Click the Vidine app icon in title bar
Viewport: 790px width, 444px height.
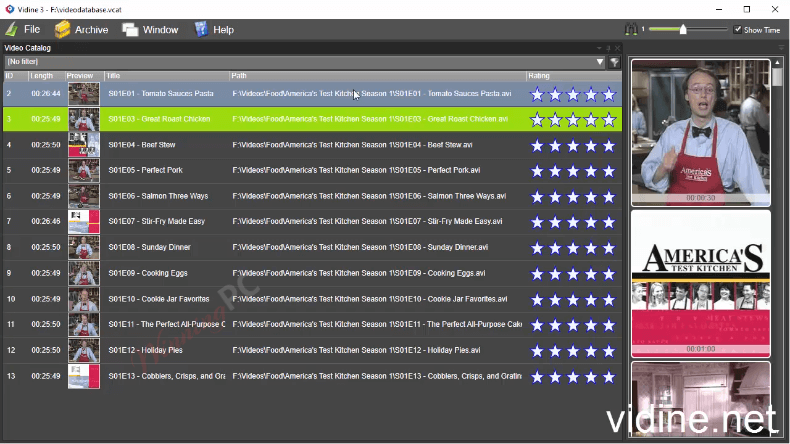coord(10,9)
